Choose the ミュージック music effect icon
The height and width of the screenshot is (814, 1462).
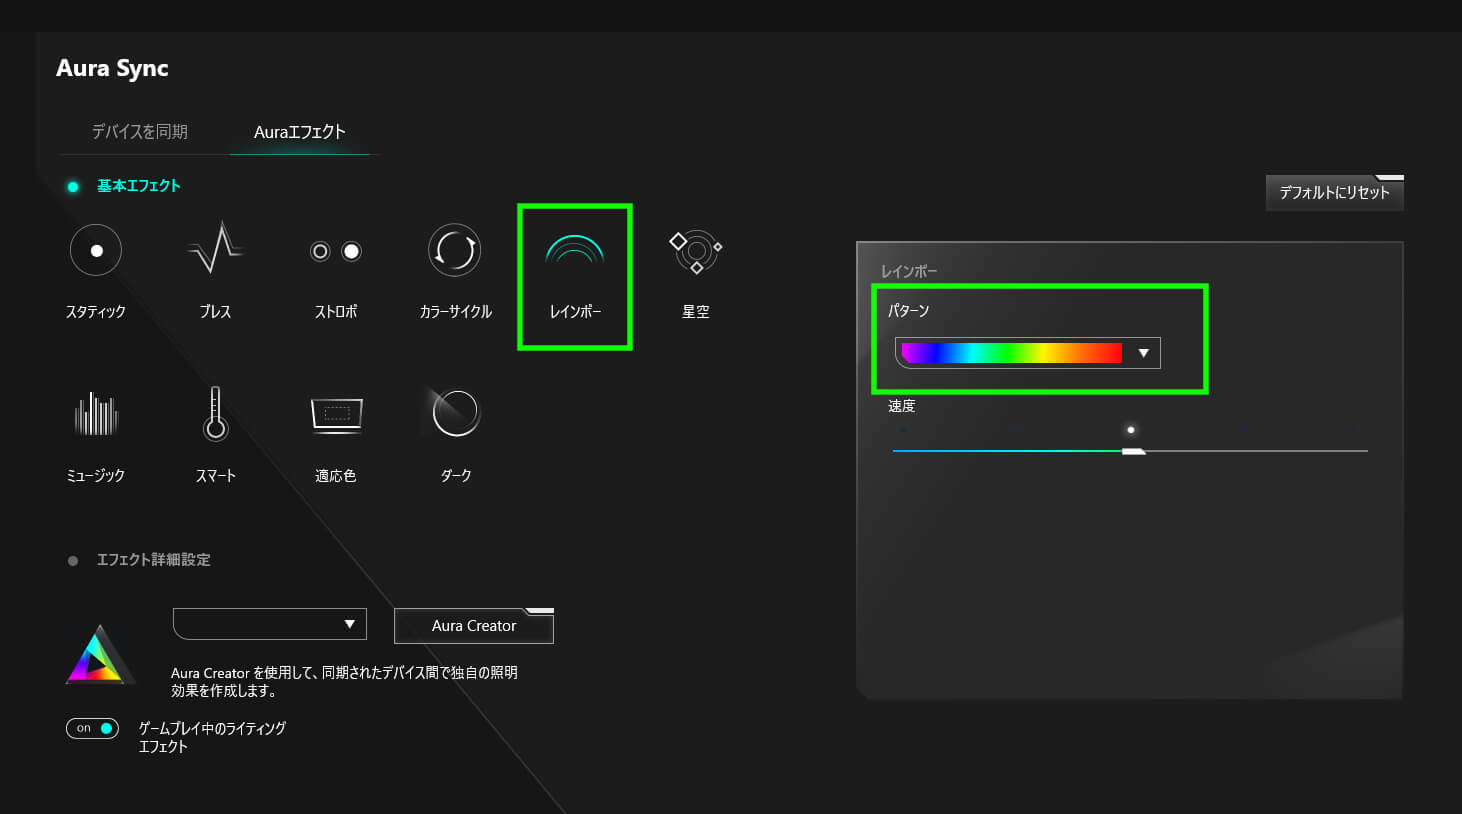click(x=96, y=414)
